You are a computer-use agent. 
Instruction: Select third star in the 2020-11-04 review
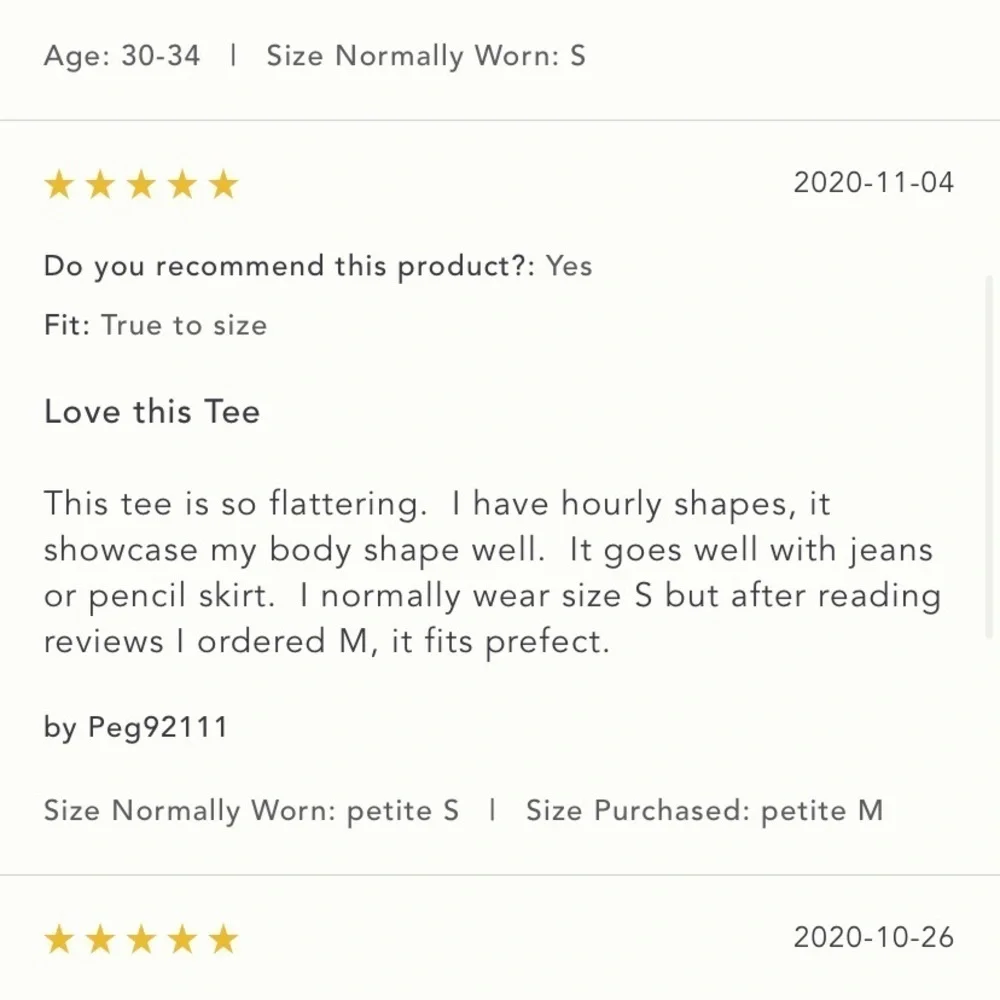[x=142, y=185]
